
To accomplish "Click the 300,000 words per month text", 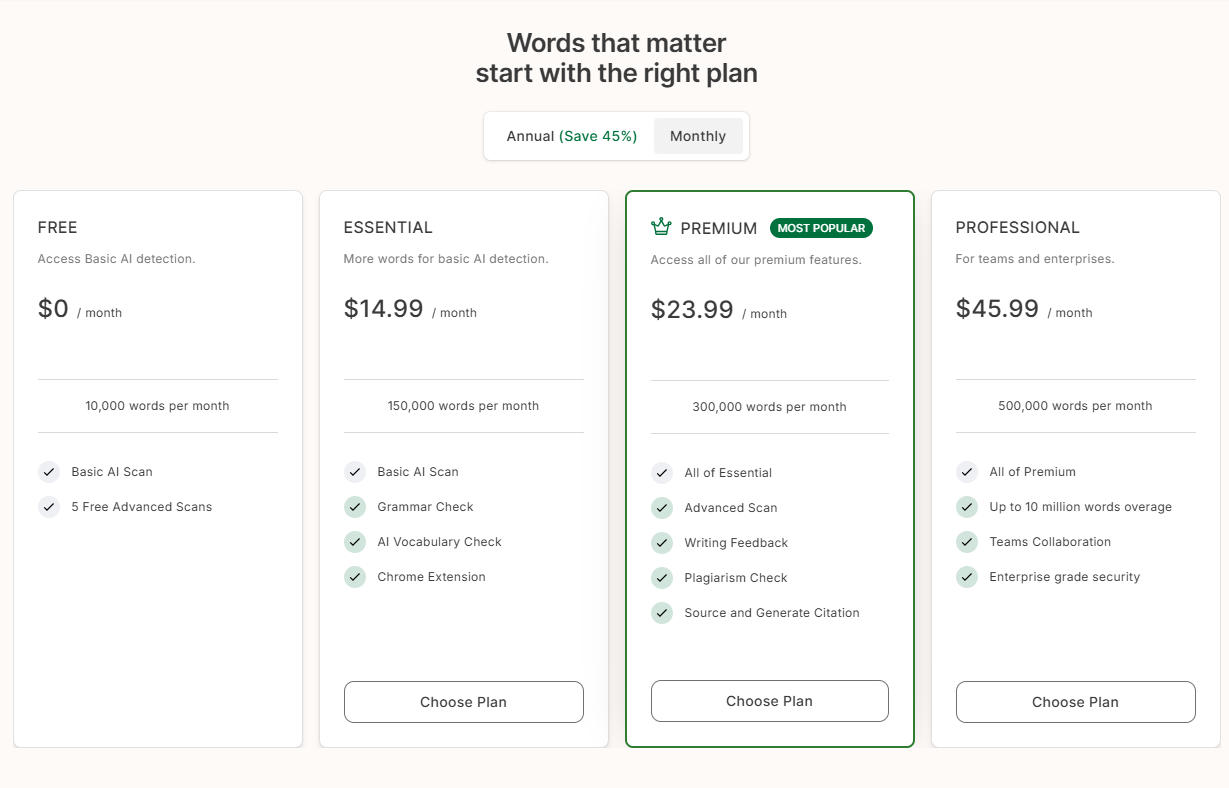I will 769,407.
